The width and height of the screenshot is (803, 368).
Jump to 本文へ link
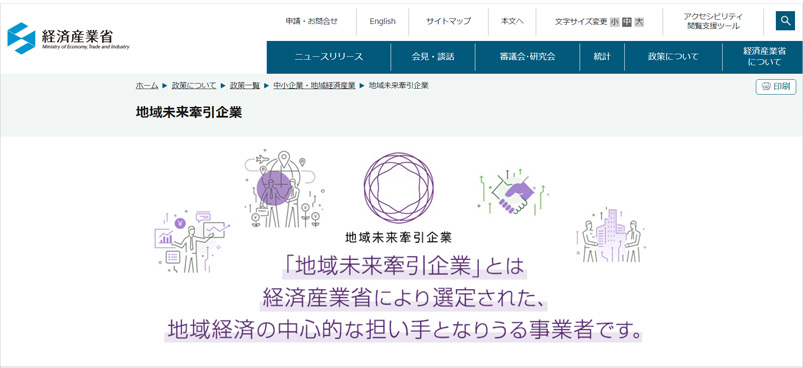point(512,21)
